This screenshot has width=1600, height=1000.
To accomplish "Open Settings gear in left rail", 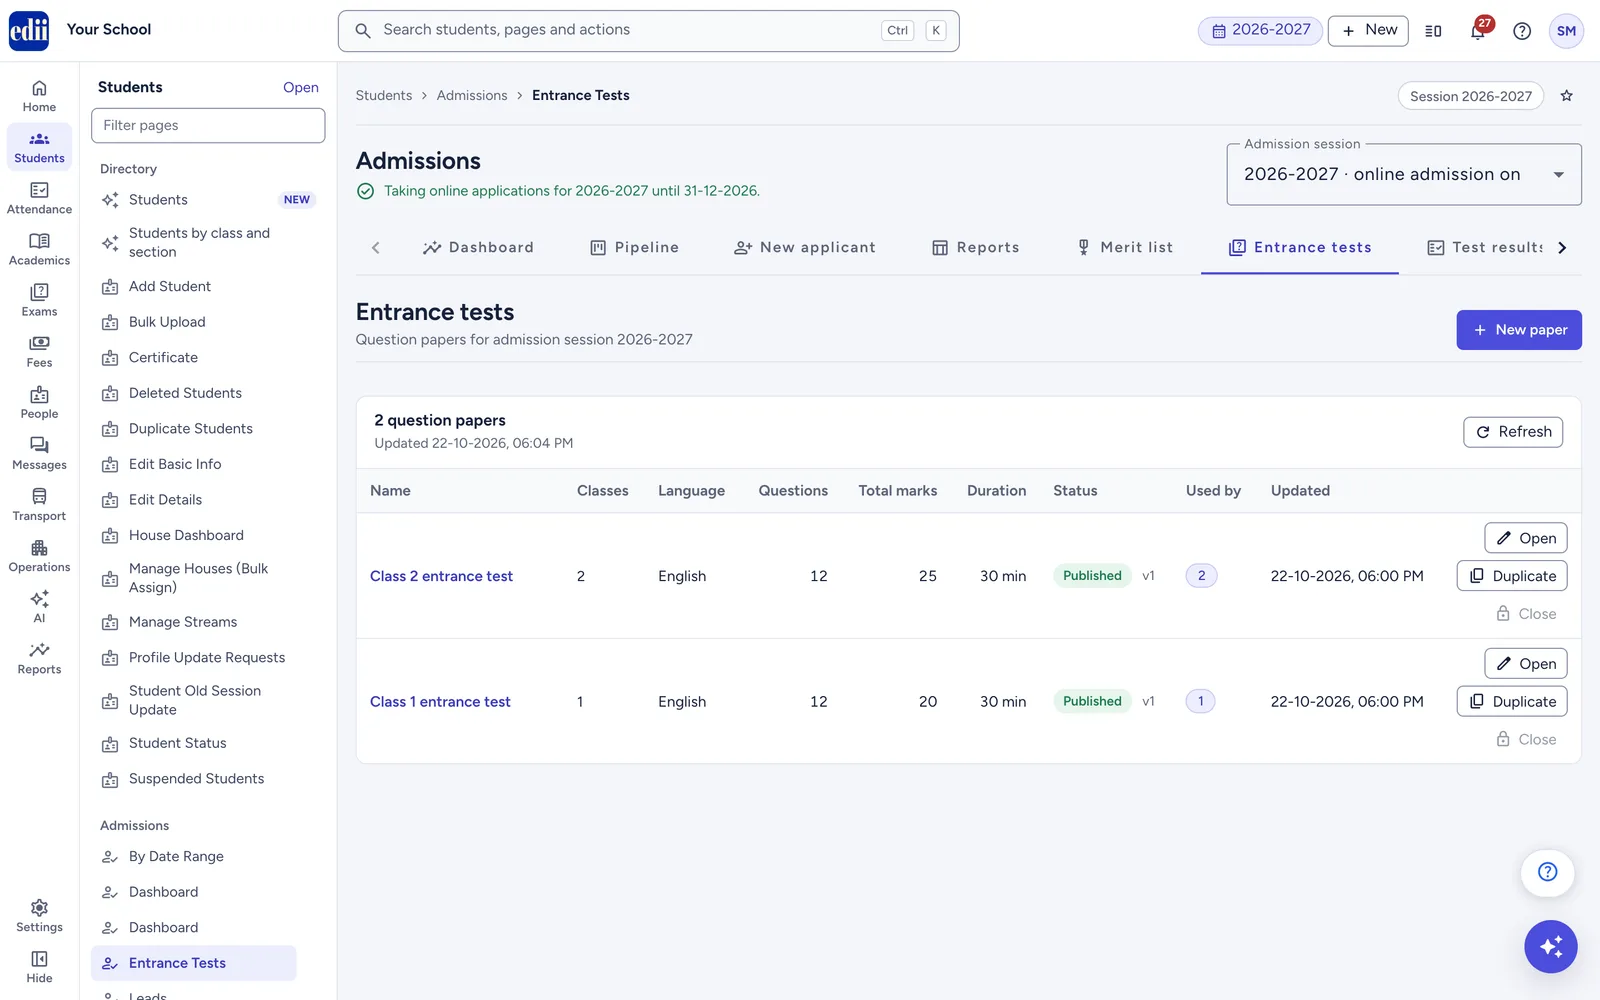I will coord(39,915).
